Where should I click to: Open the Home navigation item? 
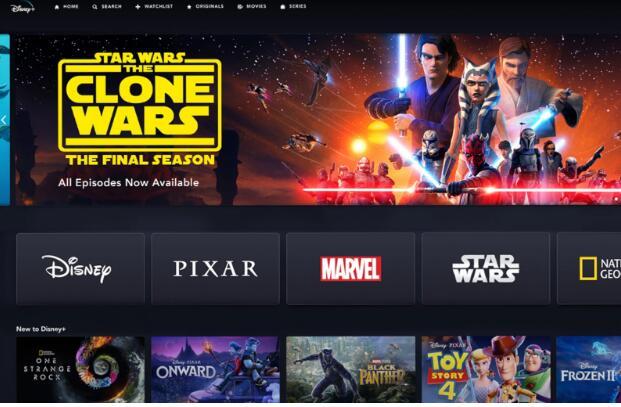click(x=66, y=7)
